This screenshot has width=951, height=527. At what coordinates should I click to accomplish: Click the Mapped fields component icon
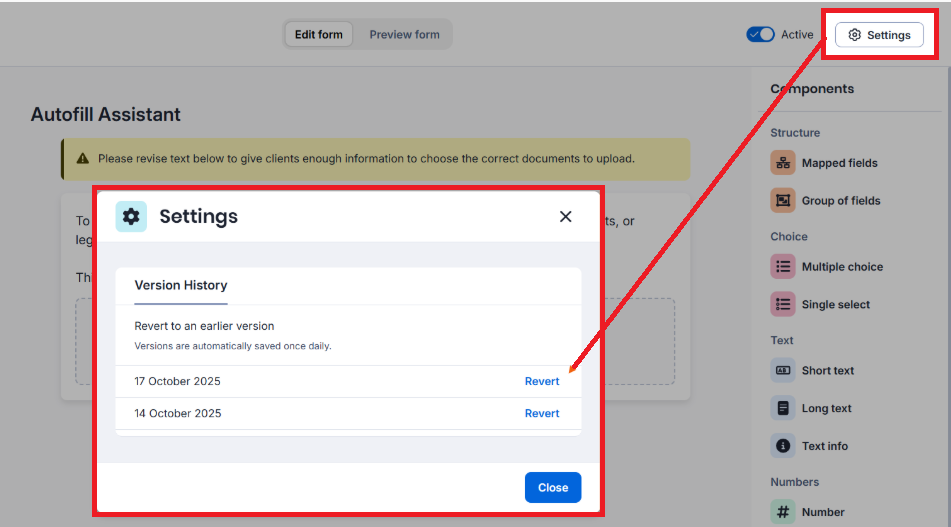783,163
